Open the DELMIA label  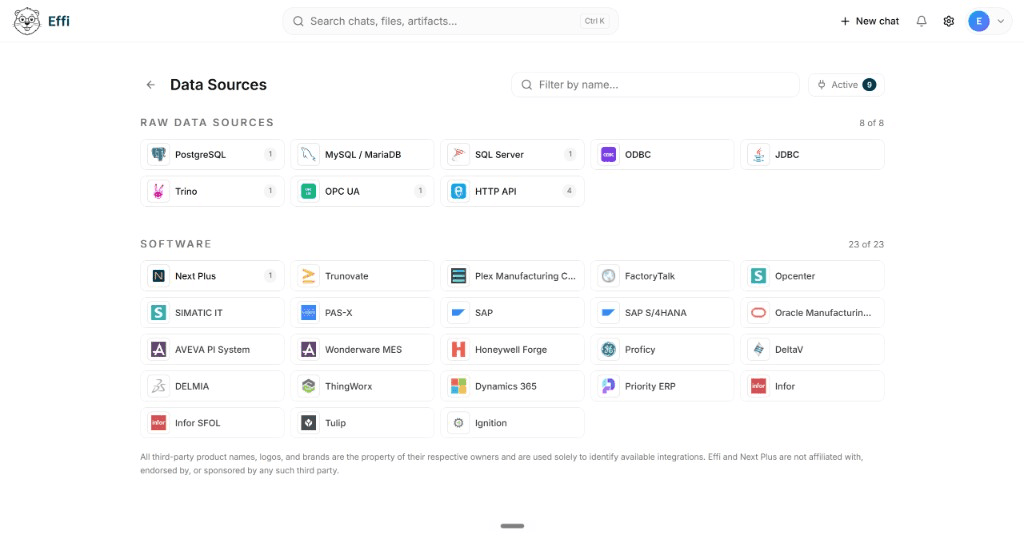192,387
